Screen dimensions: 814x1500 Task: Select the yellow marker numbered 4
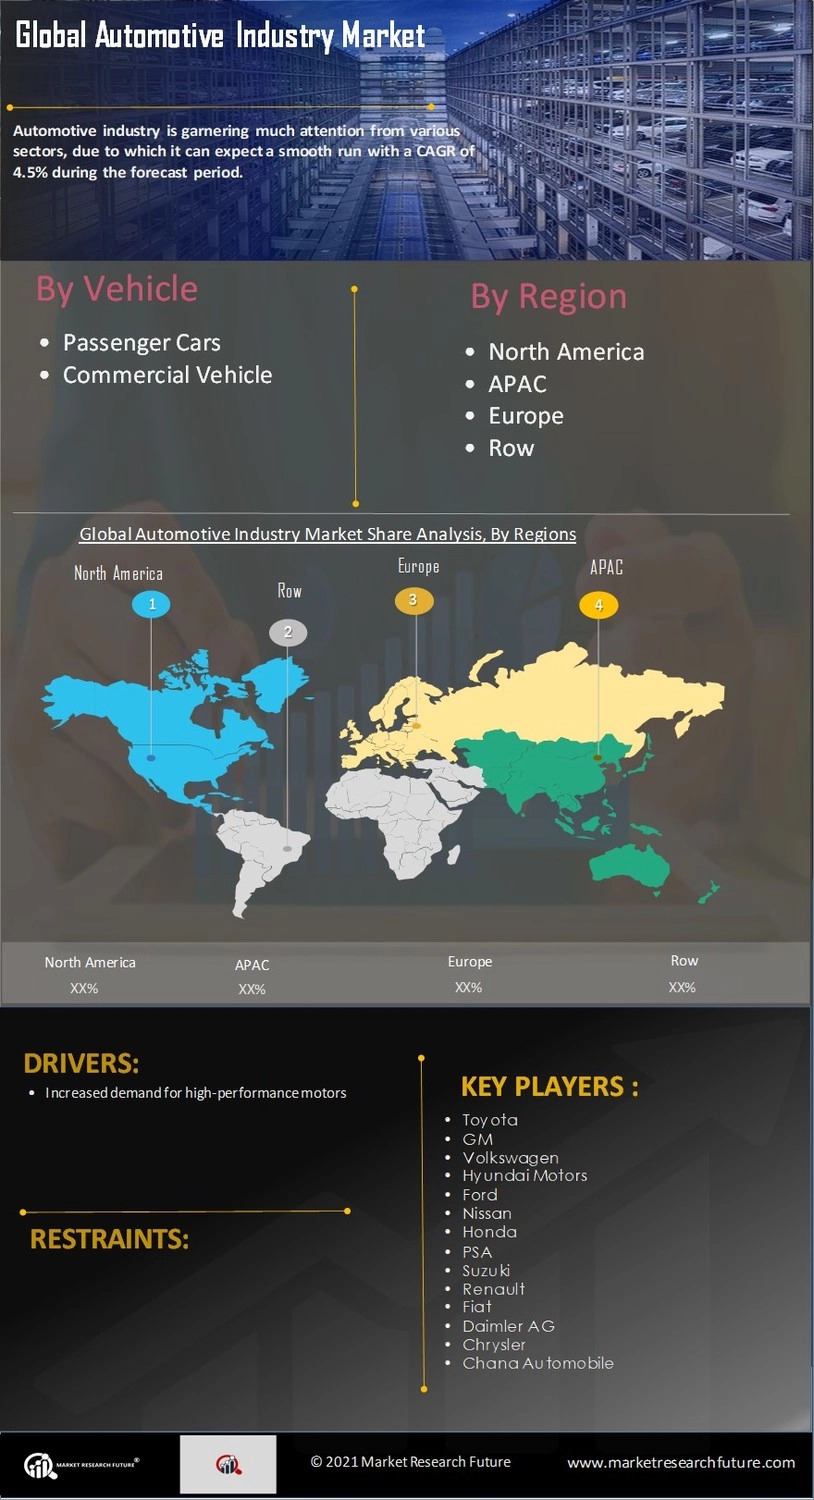point(598,605)
